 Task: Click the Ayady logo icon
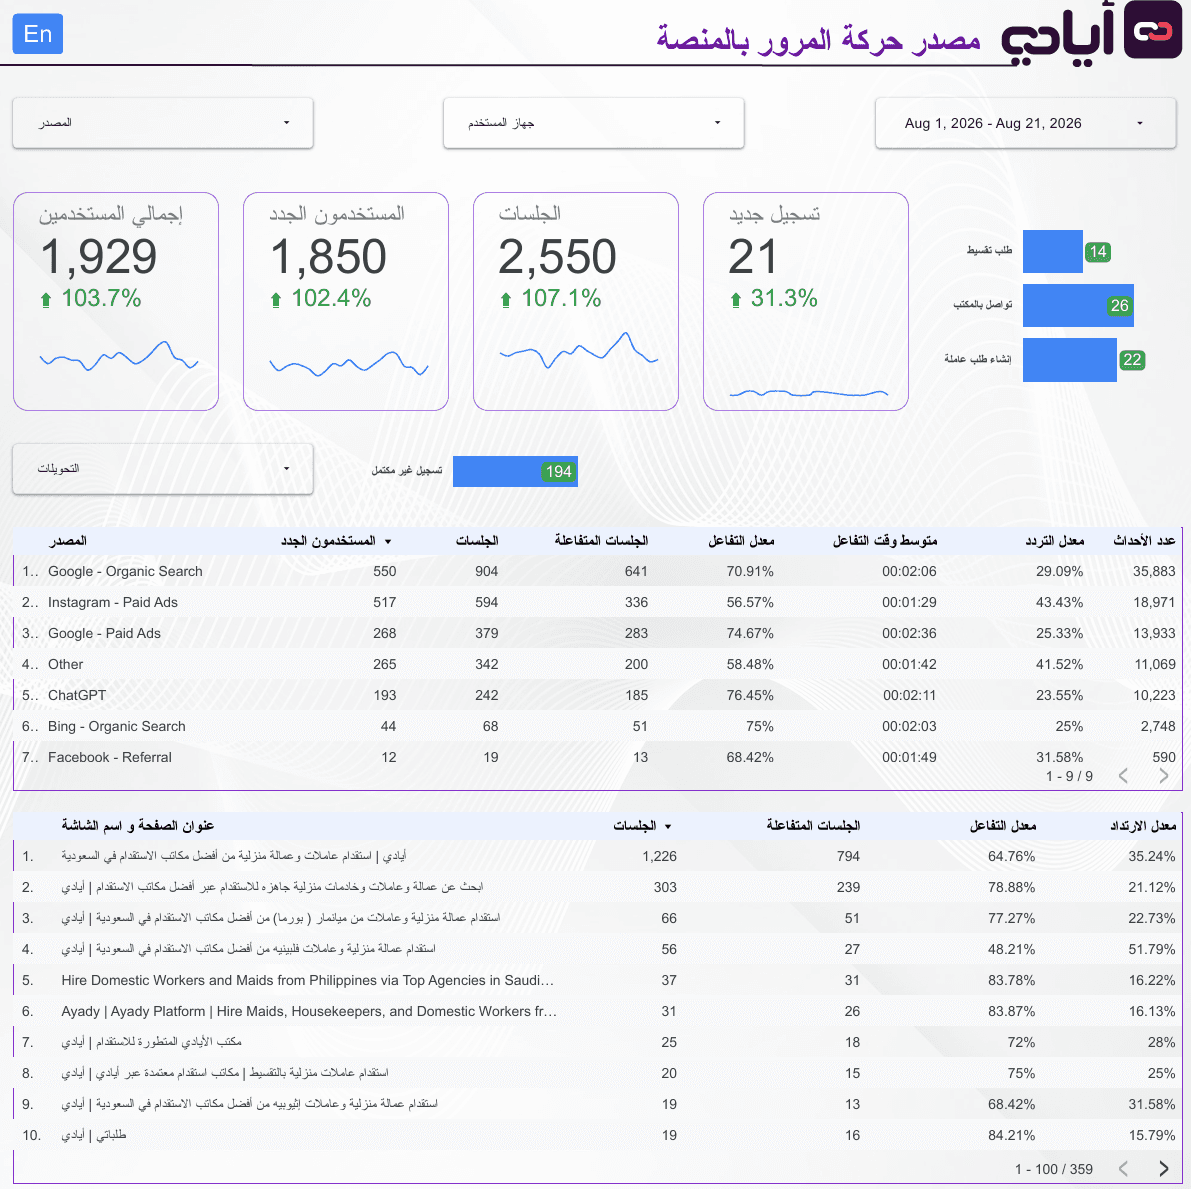coord(1152,30)
